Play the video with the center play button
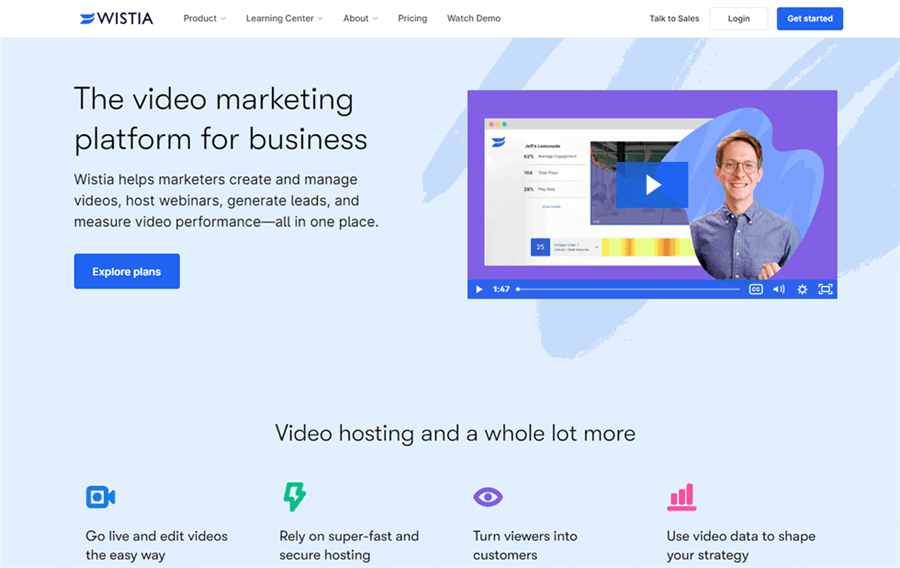The width and height of the screenshot is (900, 568). 652,185
